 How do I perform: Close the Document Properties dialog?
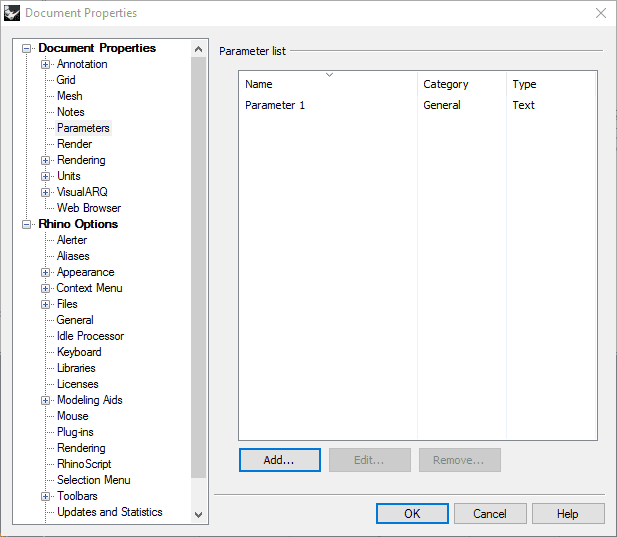pyautogui.click(x=600, y=13)
